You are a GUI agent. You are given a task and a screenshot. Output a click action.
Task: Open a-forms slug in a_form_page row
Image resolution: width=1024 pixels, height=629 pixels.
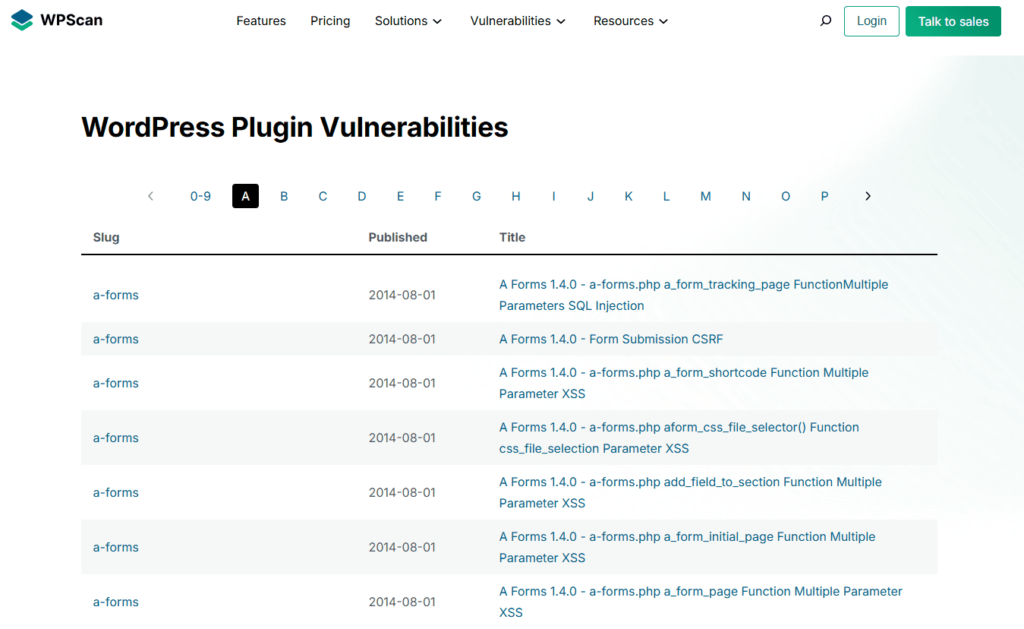[x=116, y=602]
